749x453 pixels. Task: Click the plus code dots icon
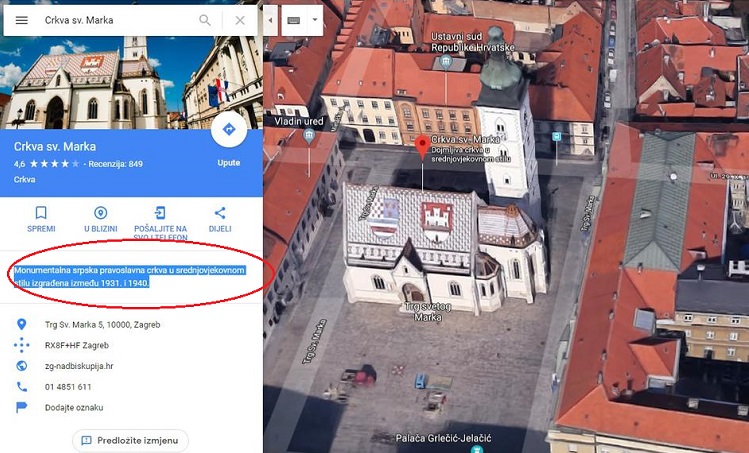(x=21, y=345)
